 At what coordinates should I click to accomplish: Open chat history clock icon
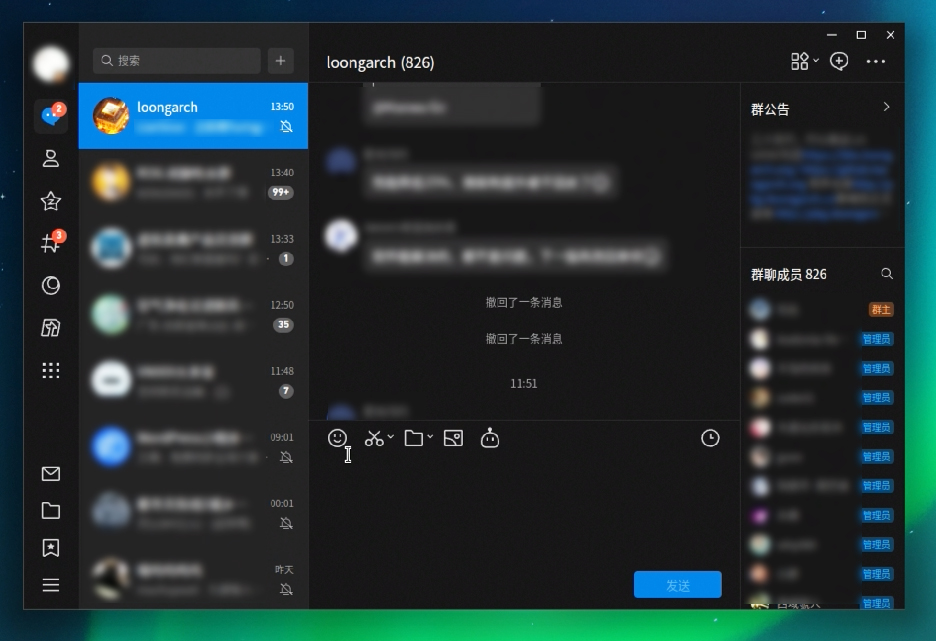pos(710,438)
